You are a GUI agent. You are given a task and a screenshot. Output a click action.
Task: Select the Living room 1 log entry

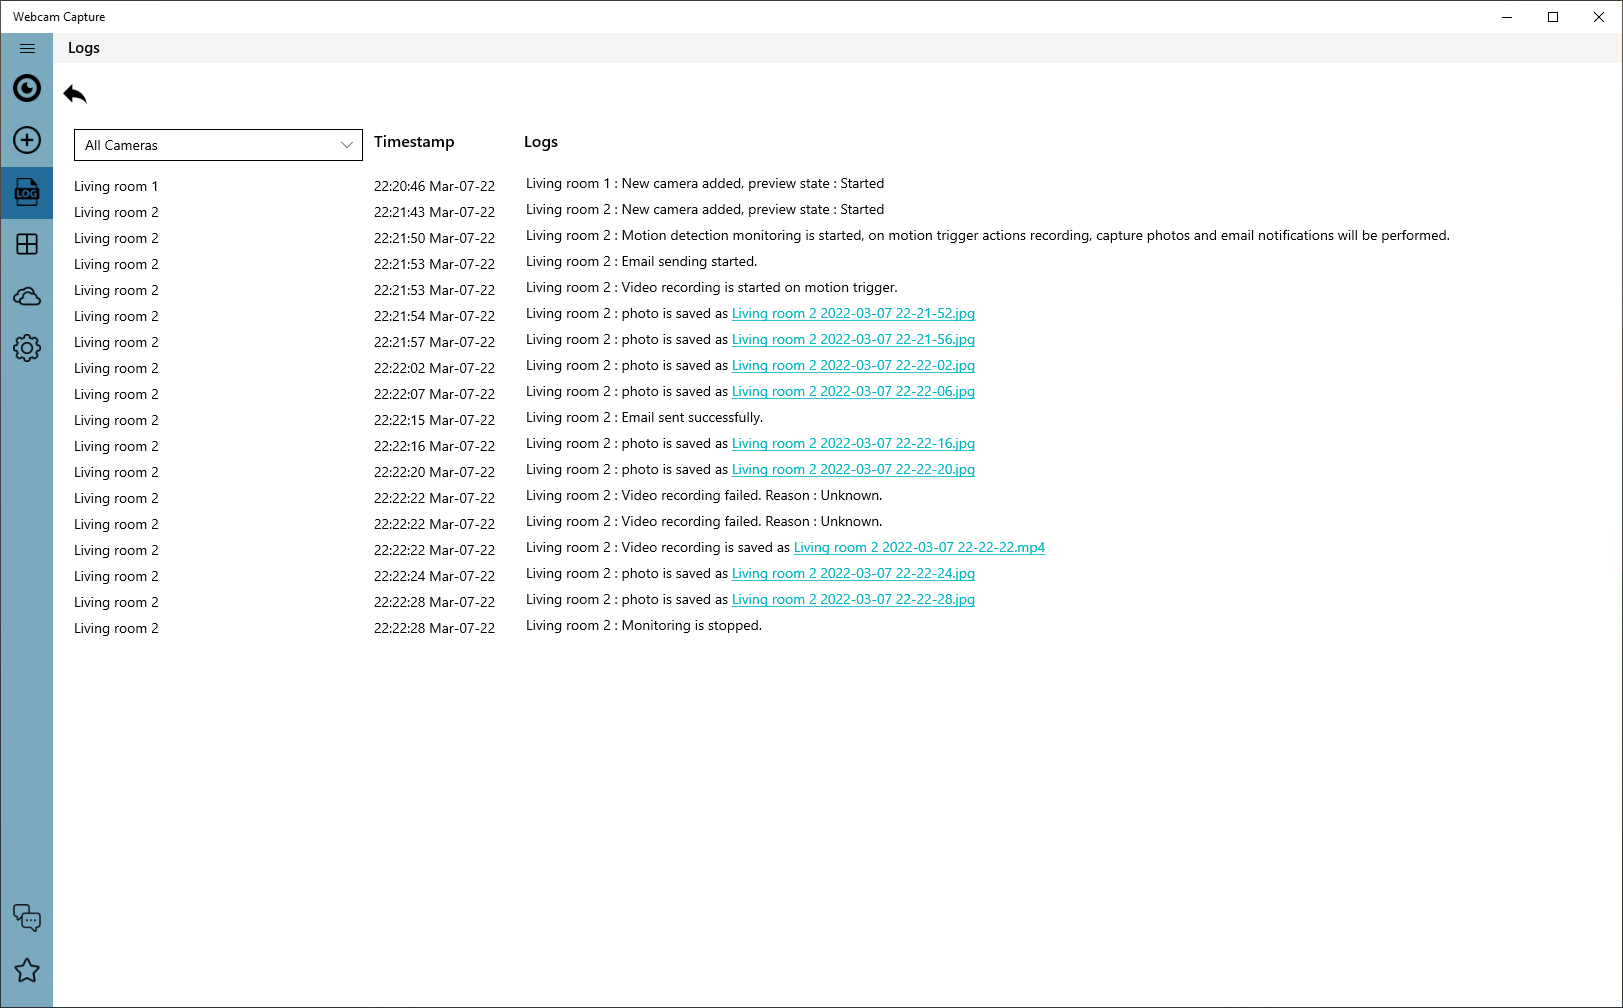(x=116, y=185)
